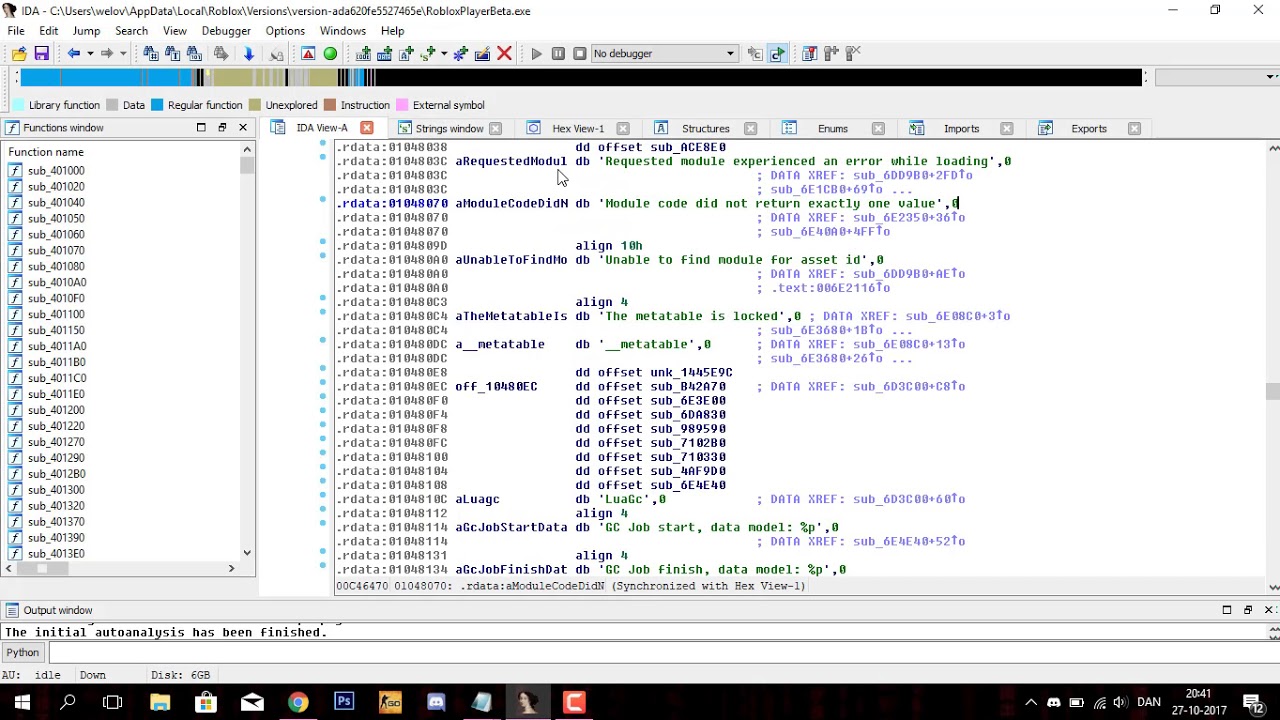The image size is (1280, 720).
Task: Open the back arrow history dropdown
Action: [x=89, y=54]
